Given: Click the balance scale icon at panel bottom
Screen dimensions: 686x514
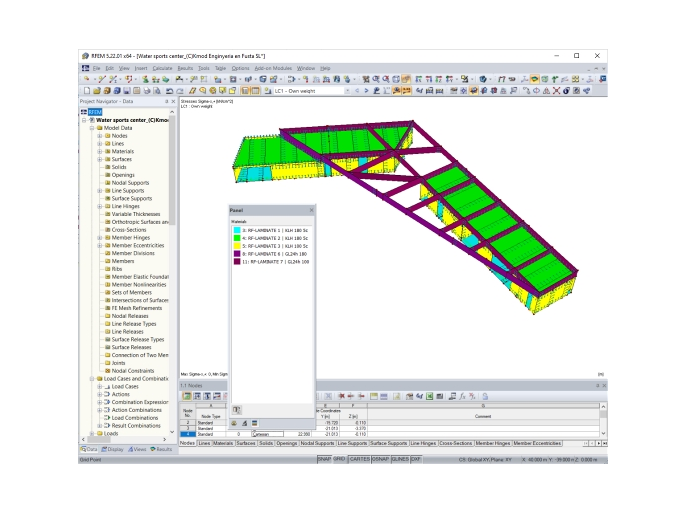Looking at the screenshot, I should [x=245, y=423].
